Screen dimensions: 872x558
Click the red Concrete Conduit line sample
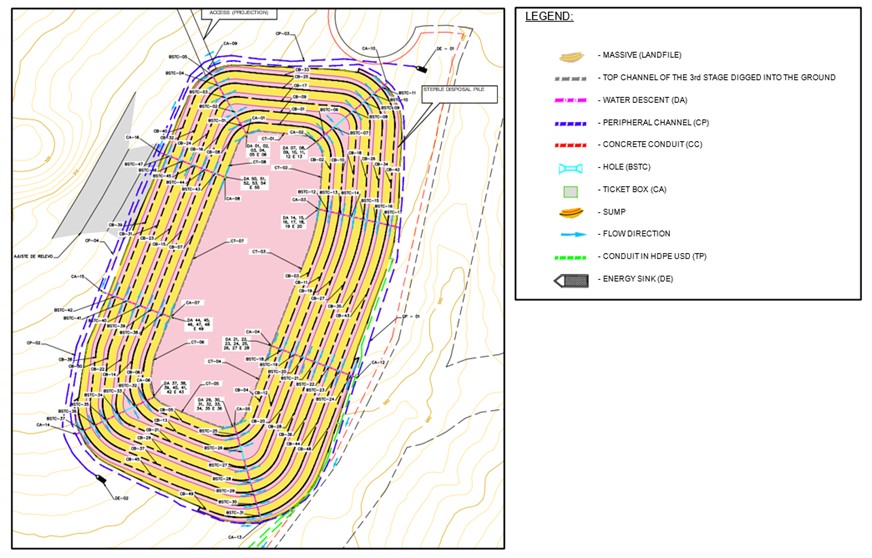click(x=571, y=145)
